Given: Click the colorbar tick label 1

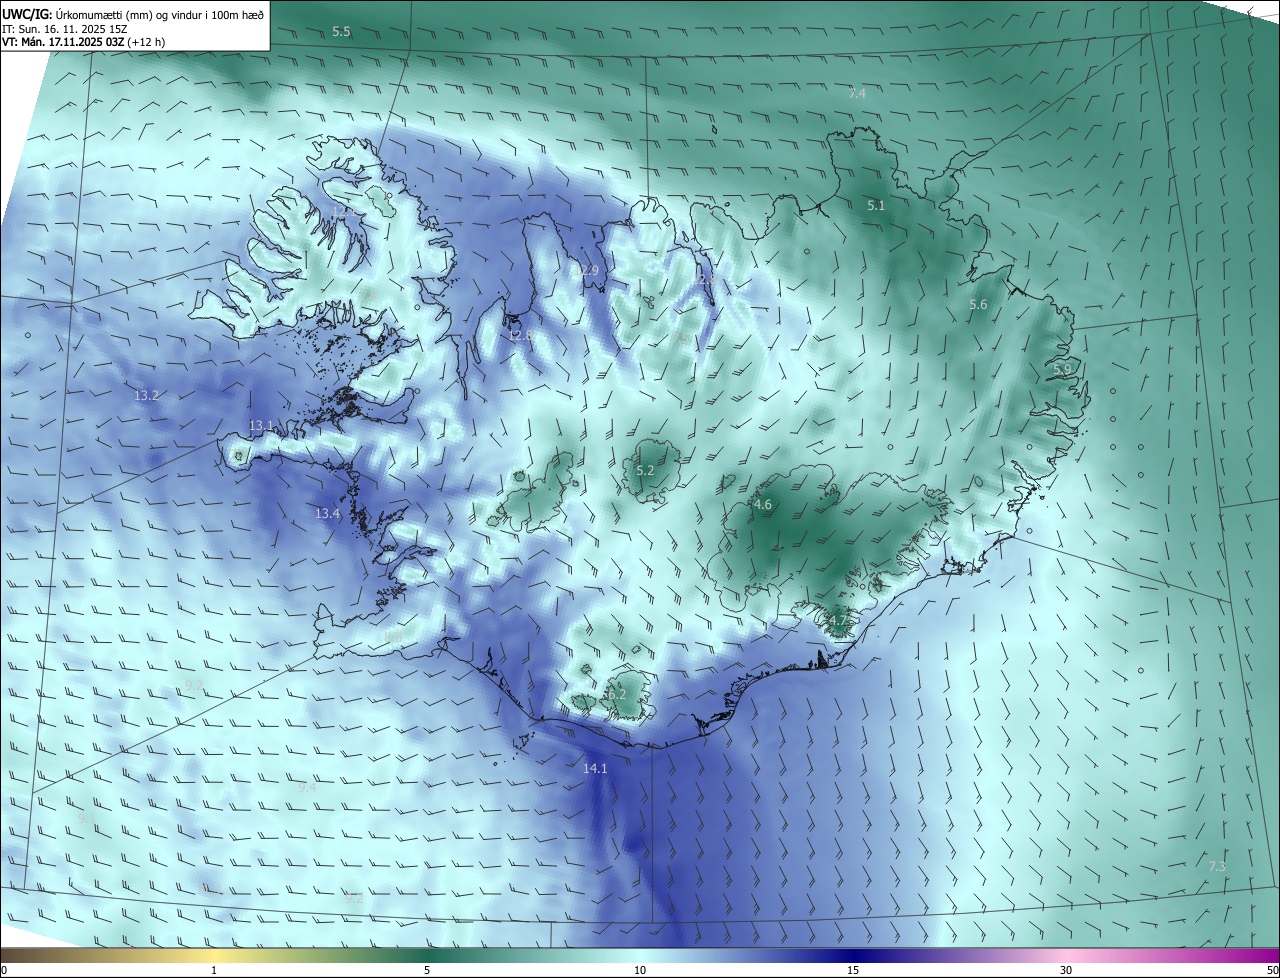Looking at the screenshot, I should pyautogui.click(x=214, y=970).
